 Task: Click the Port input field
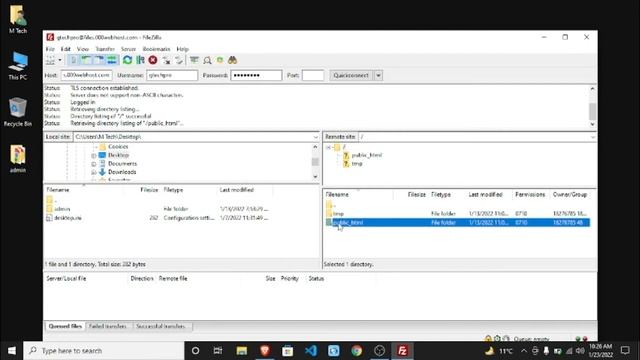(x=313, y=75)
